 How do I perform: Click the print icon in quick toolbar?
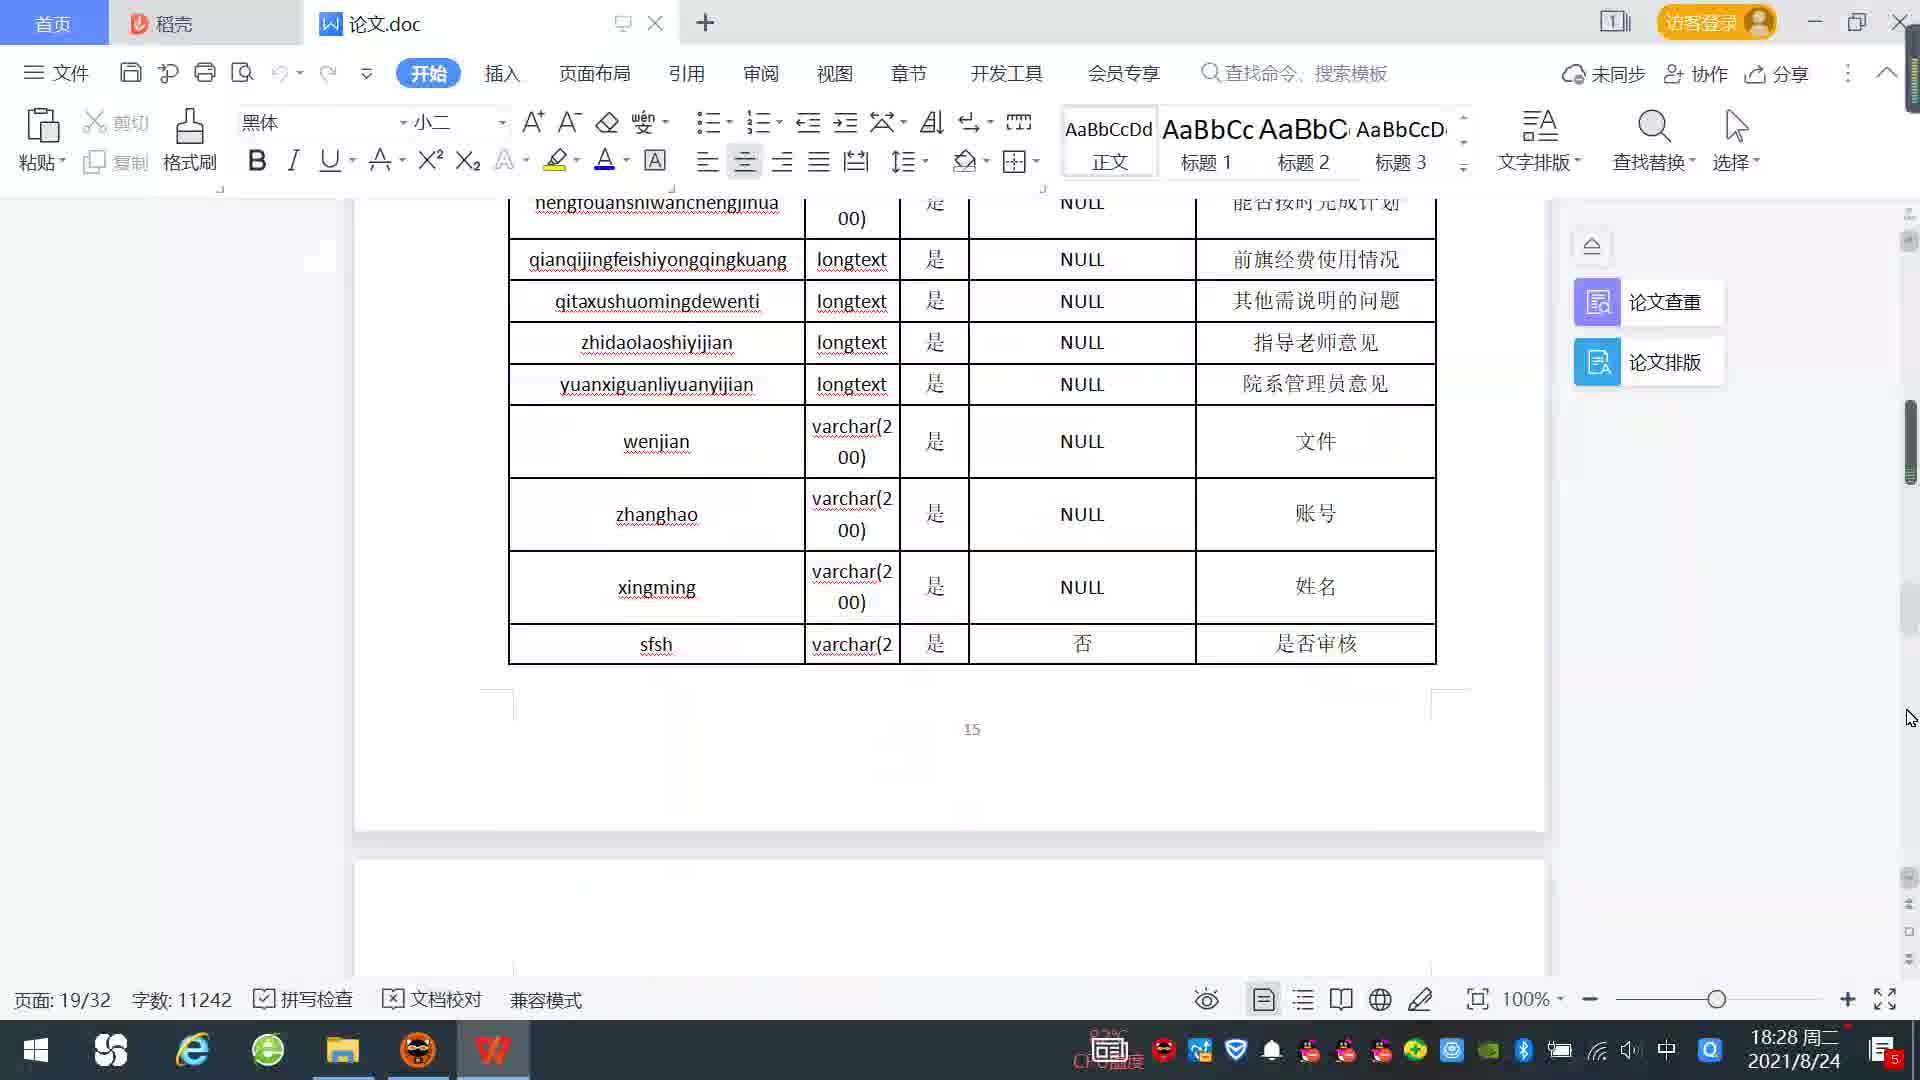pos(205,73)
